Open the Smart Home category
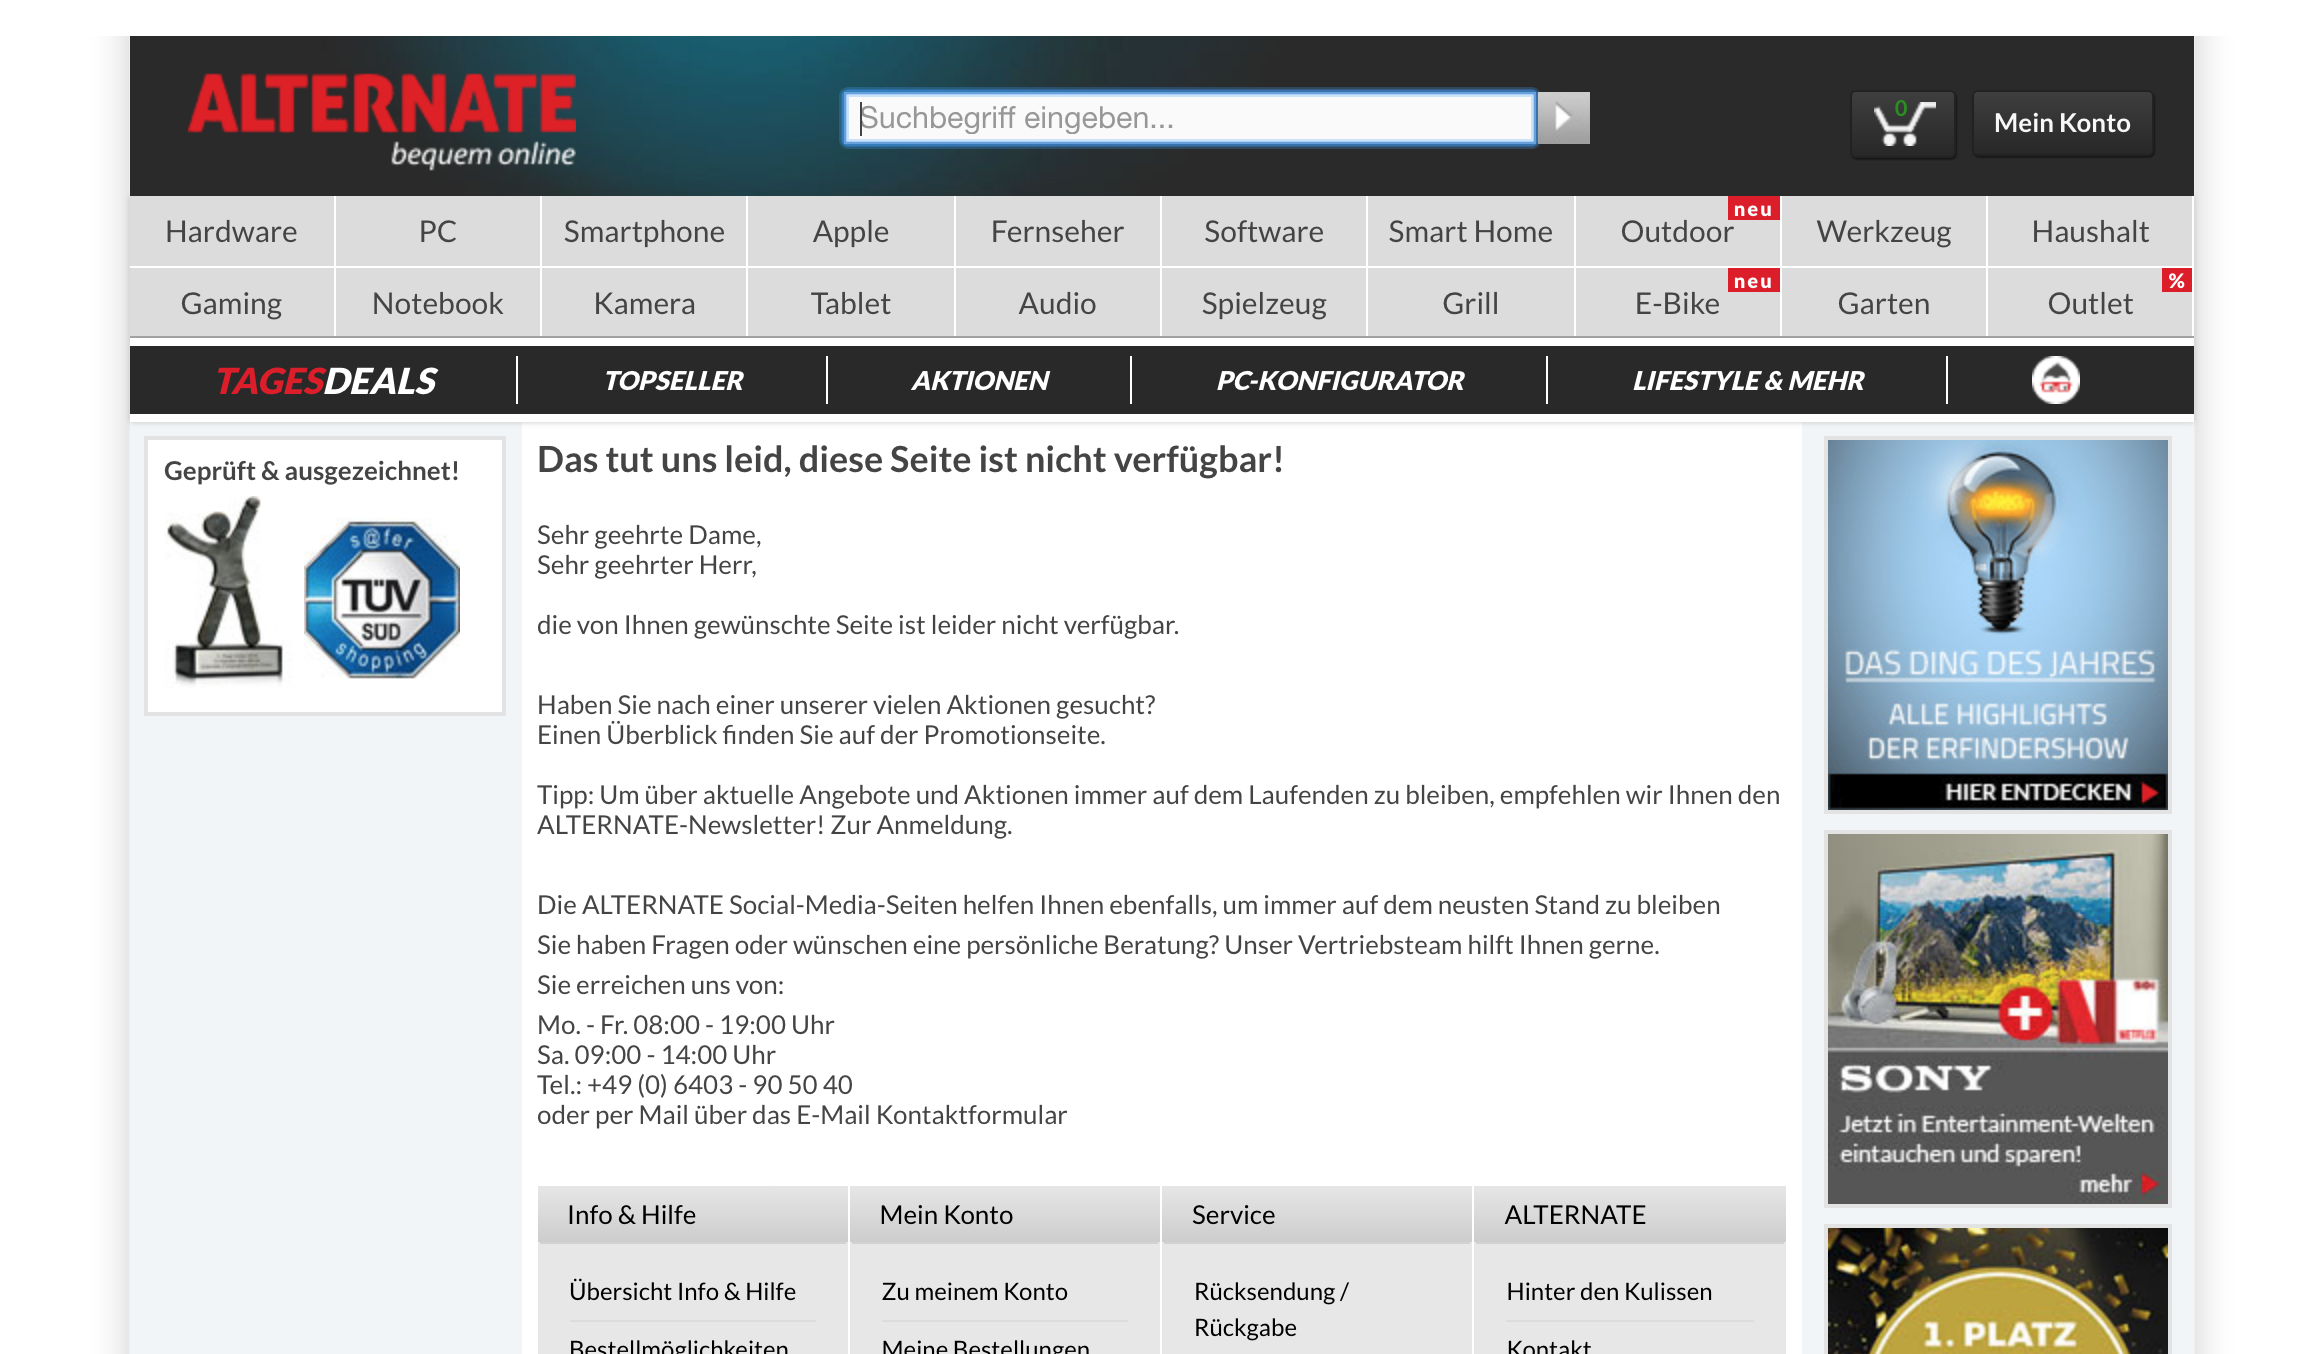 click(x=1469, y=232)
